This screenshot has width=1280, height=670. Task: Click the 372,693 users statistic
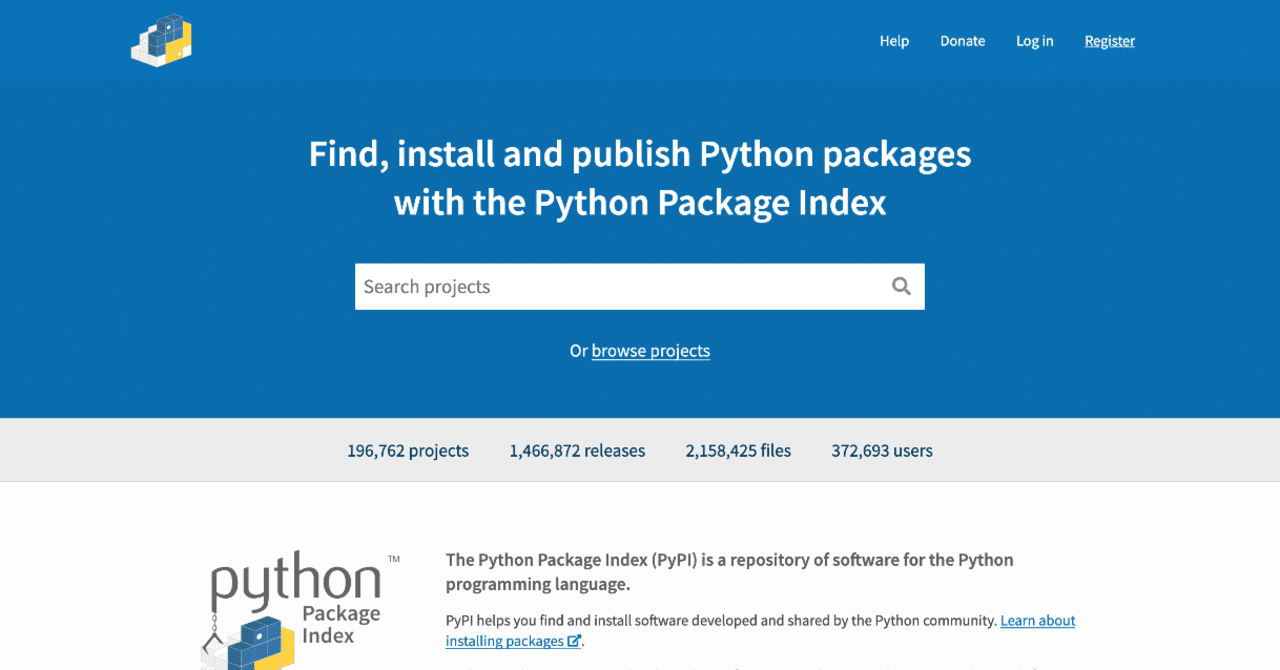881,450
